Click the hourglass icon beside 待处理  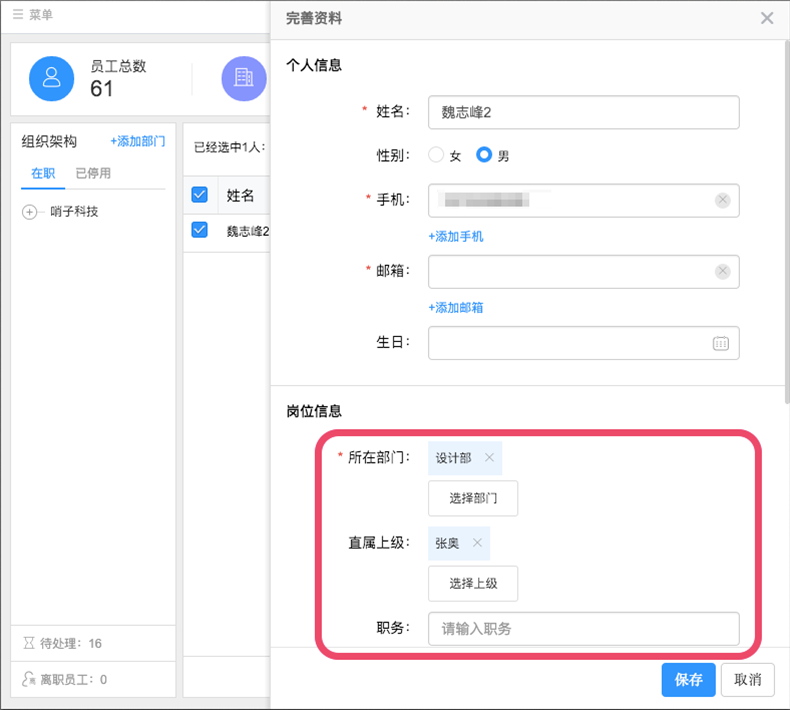(29, 643)
